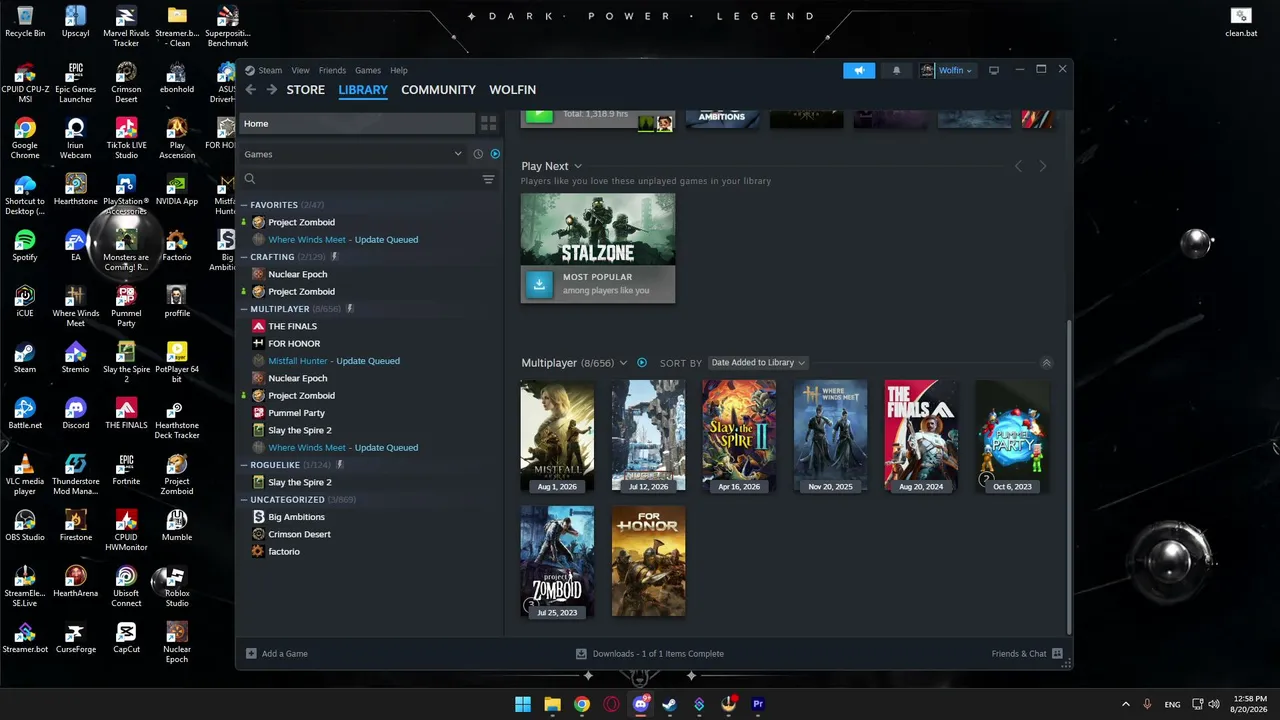
Task: Open the Multiplayer shelf title dropdown
Action: pos(623,363)
